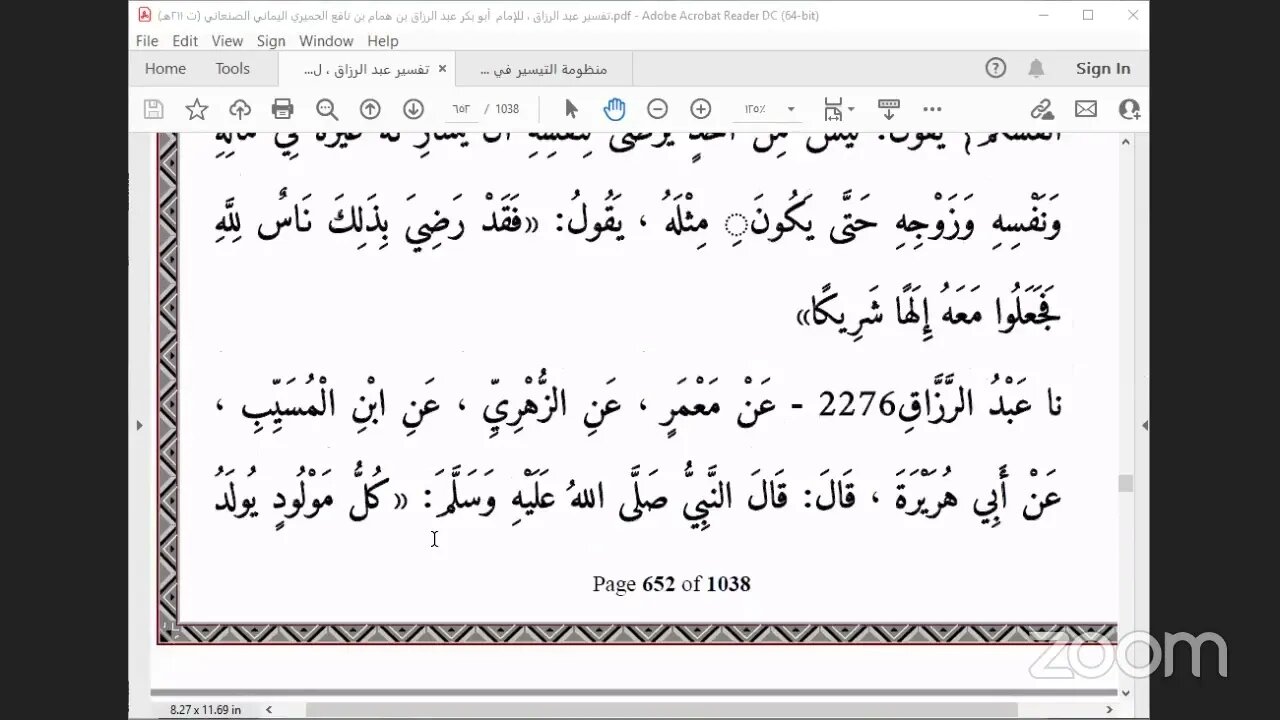Click the cloud upload icon
Viewport: 1280px width, 720px height.
click(240, 109)
